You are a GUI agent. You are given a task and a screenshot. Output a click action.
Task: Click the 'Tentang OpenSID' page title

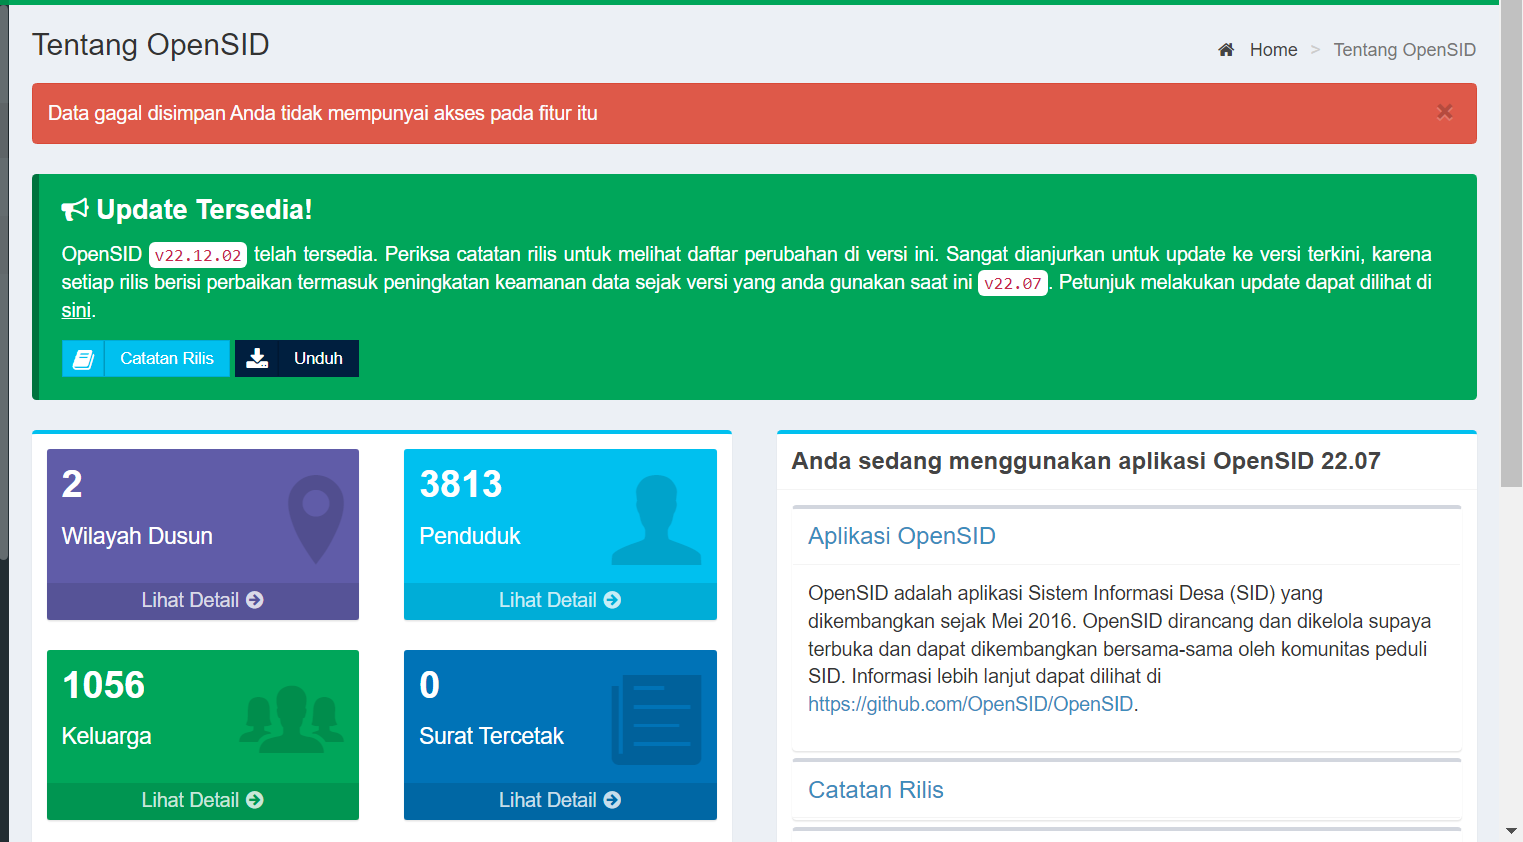tap(151, 45)
